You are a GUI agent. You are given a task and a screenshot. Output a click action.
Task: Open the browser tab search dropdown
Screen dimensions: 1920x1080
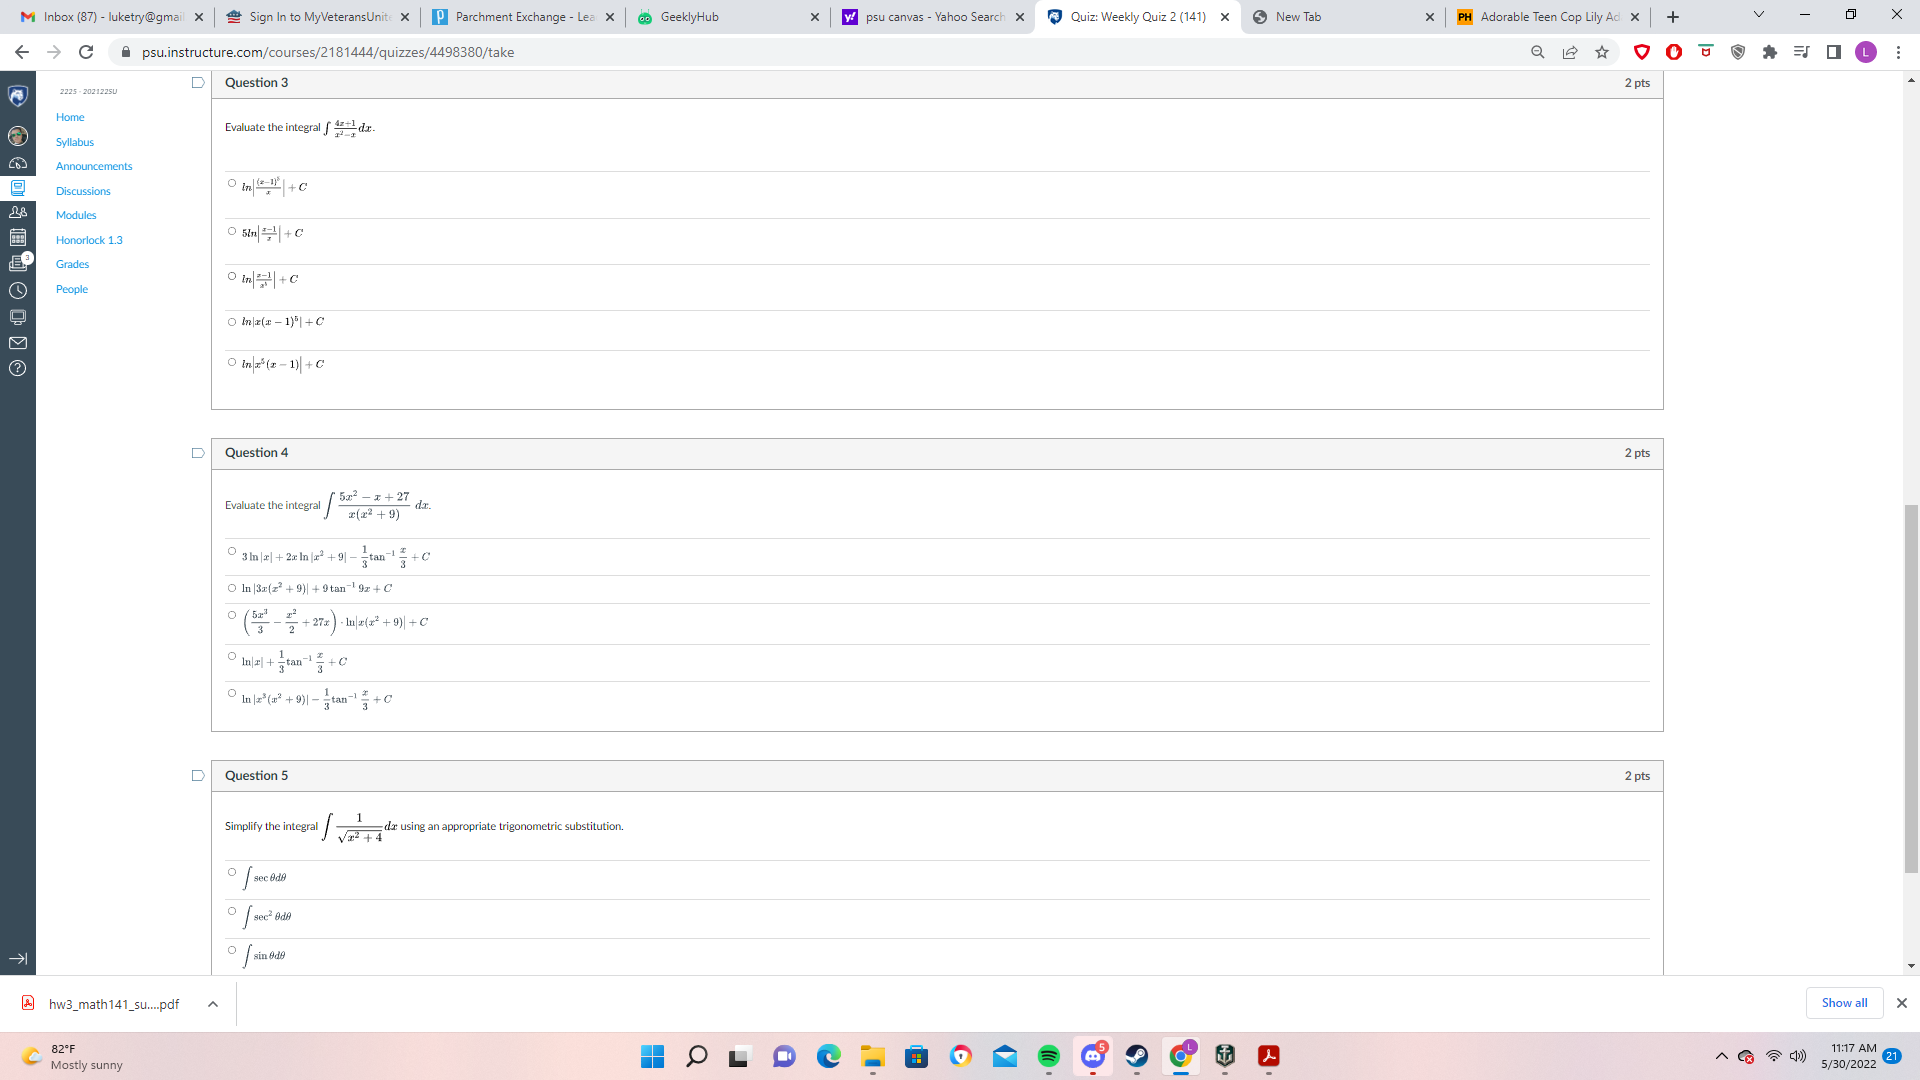point(1758,14)
